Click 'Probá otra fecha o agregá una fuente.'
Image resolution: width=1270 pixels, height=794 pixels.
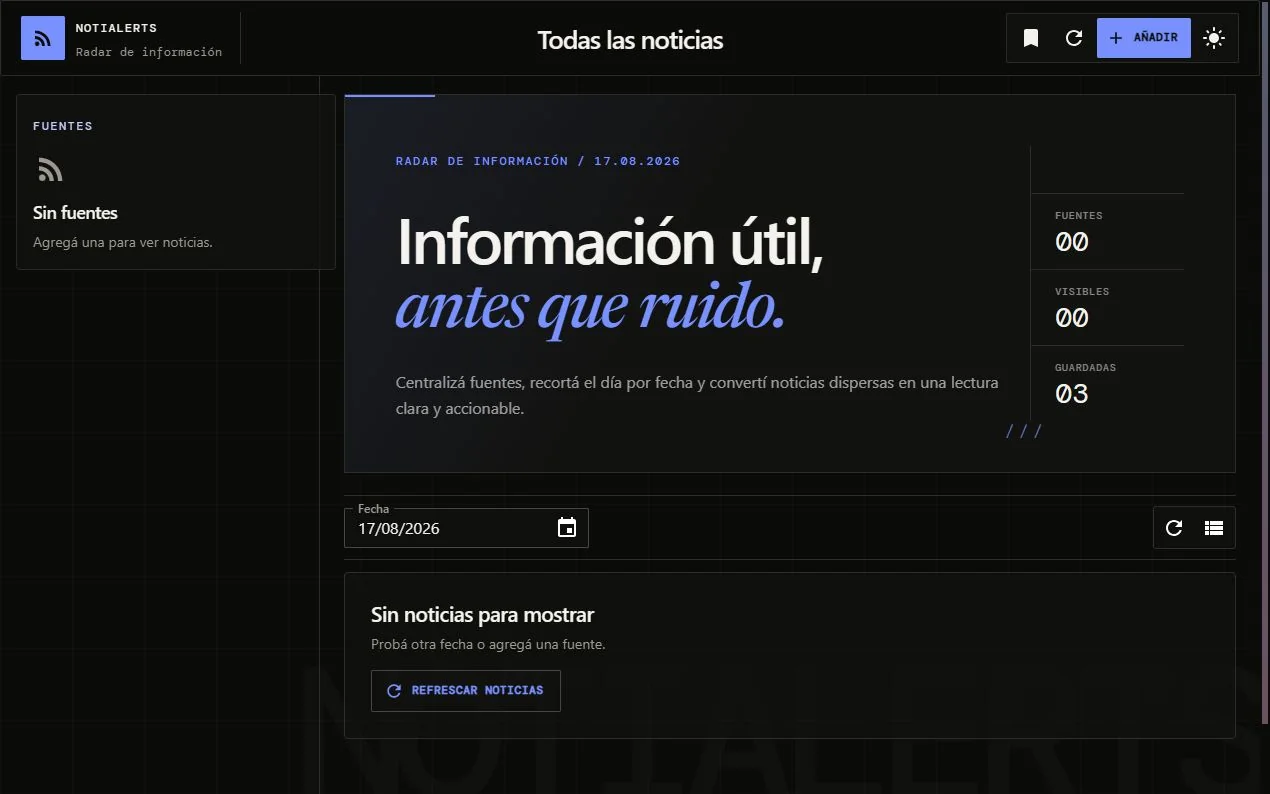488,644
